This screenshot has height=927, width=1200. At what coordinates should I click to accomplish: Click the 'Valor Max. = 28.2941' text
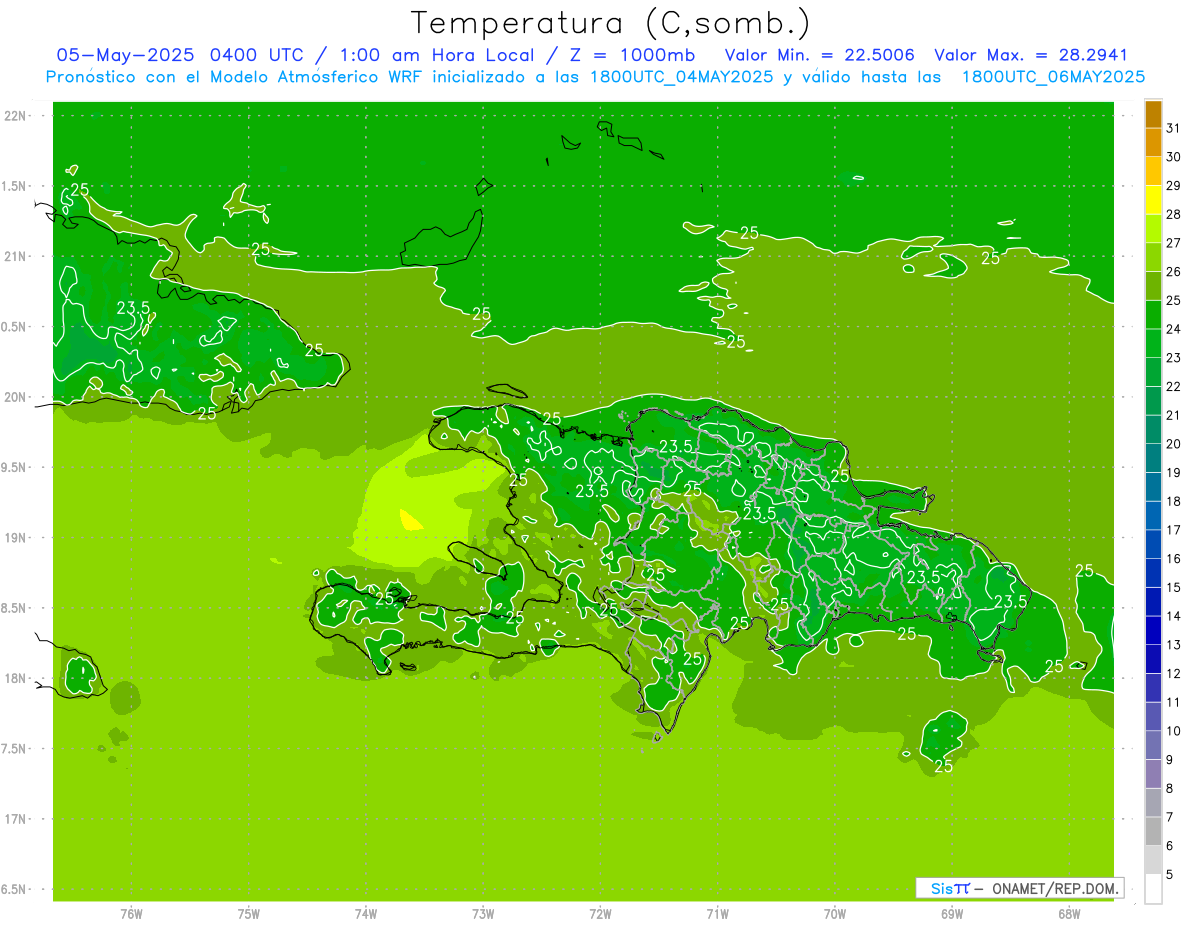(x=1030, y=55)
